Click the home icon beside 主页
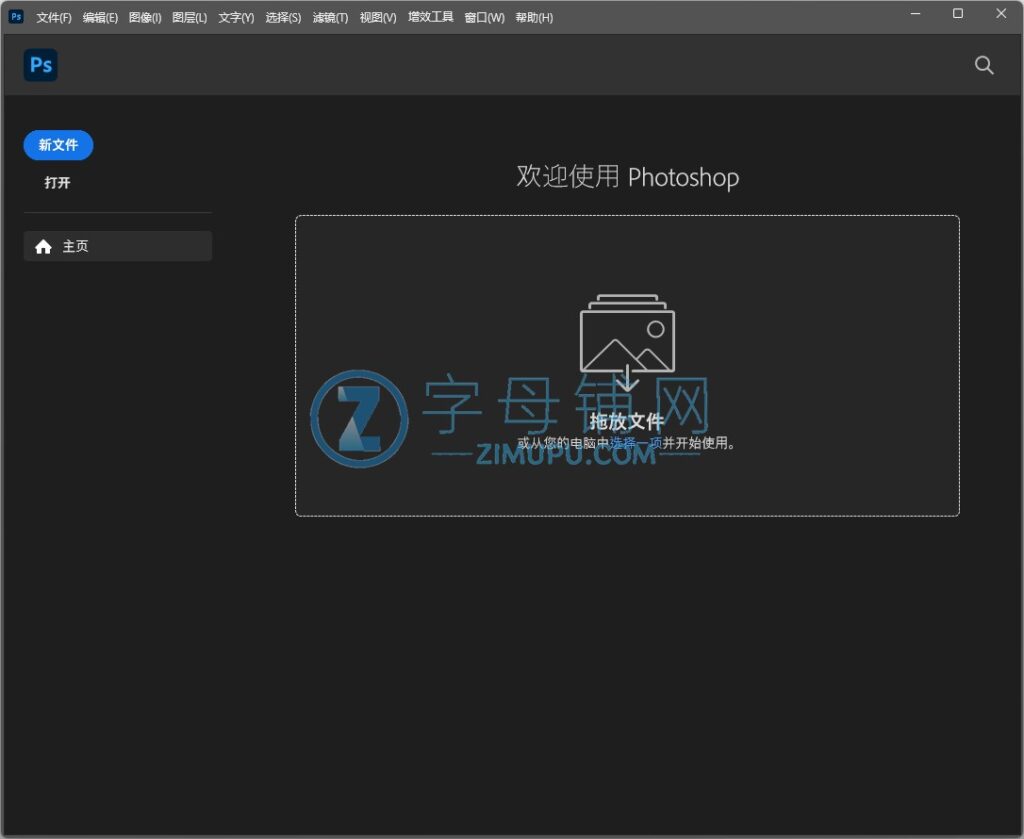The image size is (1024, 839). [43, 246]
